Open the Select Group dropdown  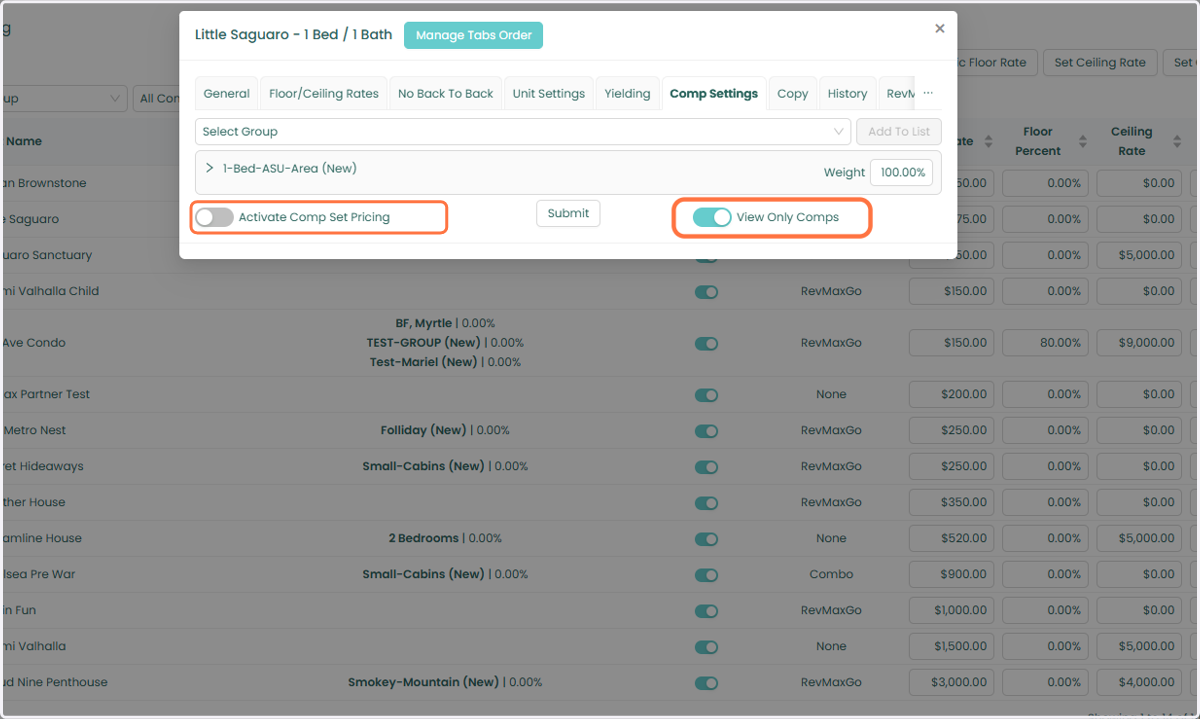(x=523, y=131)
